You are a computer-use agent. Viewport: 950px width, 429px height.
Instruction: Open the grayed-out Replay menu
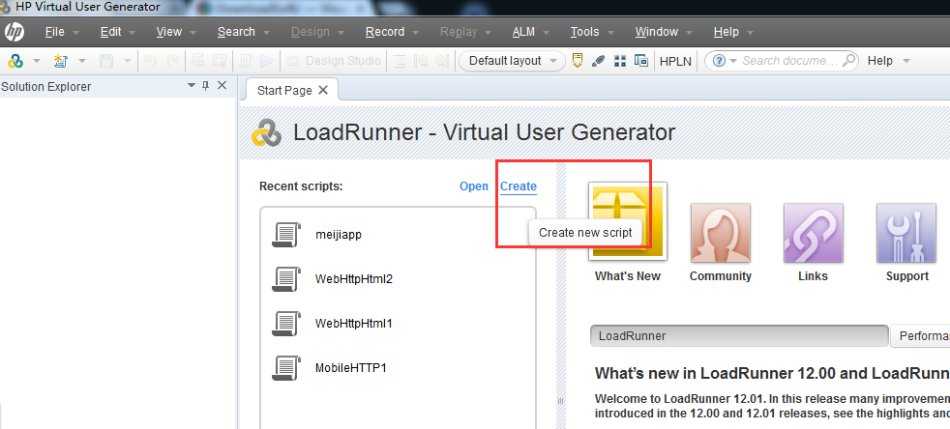coord(459,32)
